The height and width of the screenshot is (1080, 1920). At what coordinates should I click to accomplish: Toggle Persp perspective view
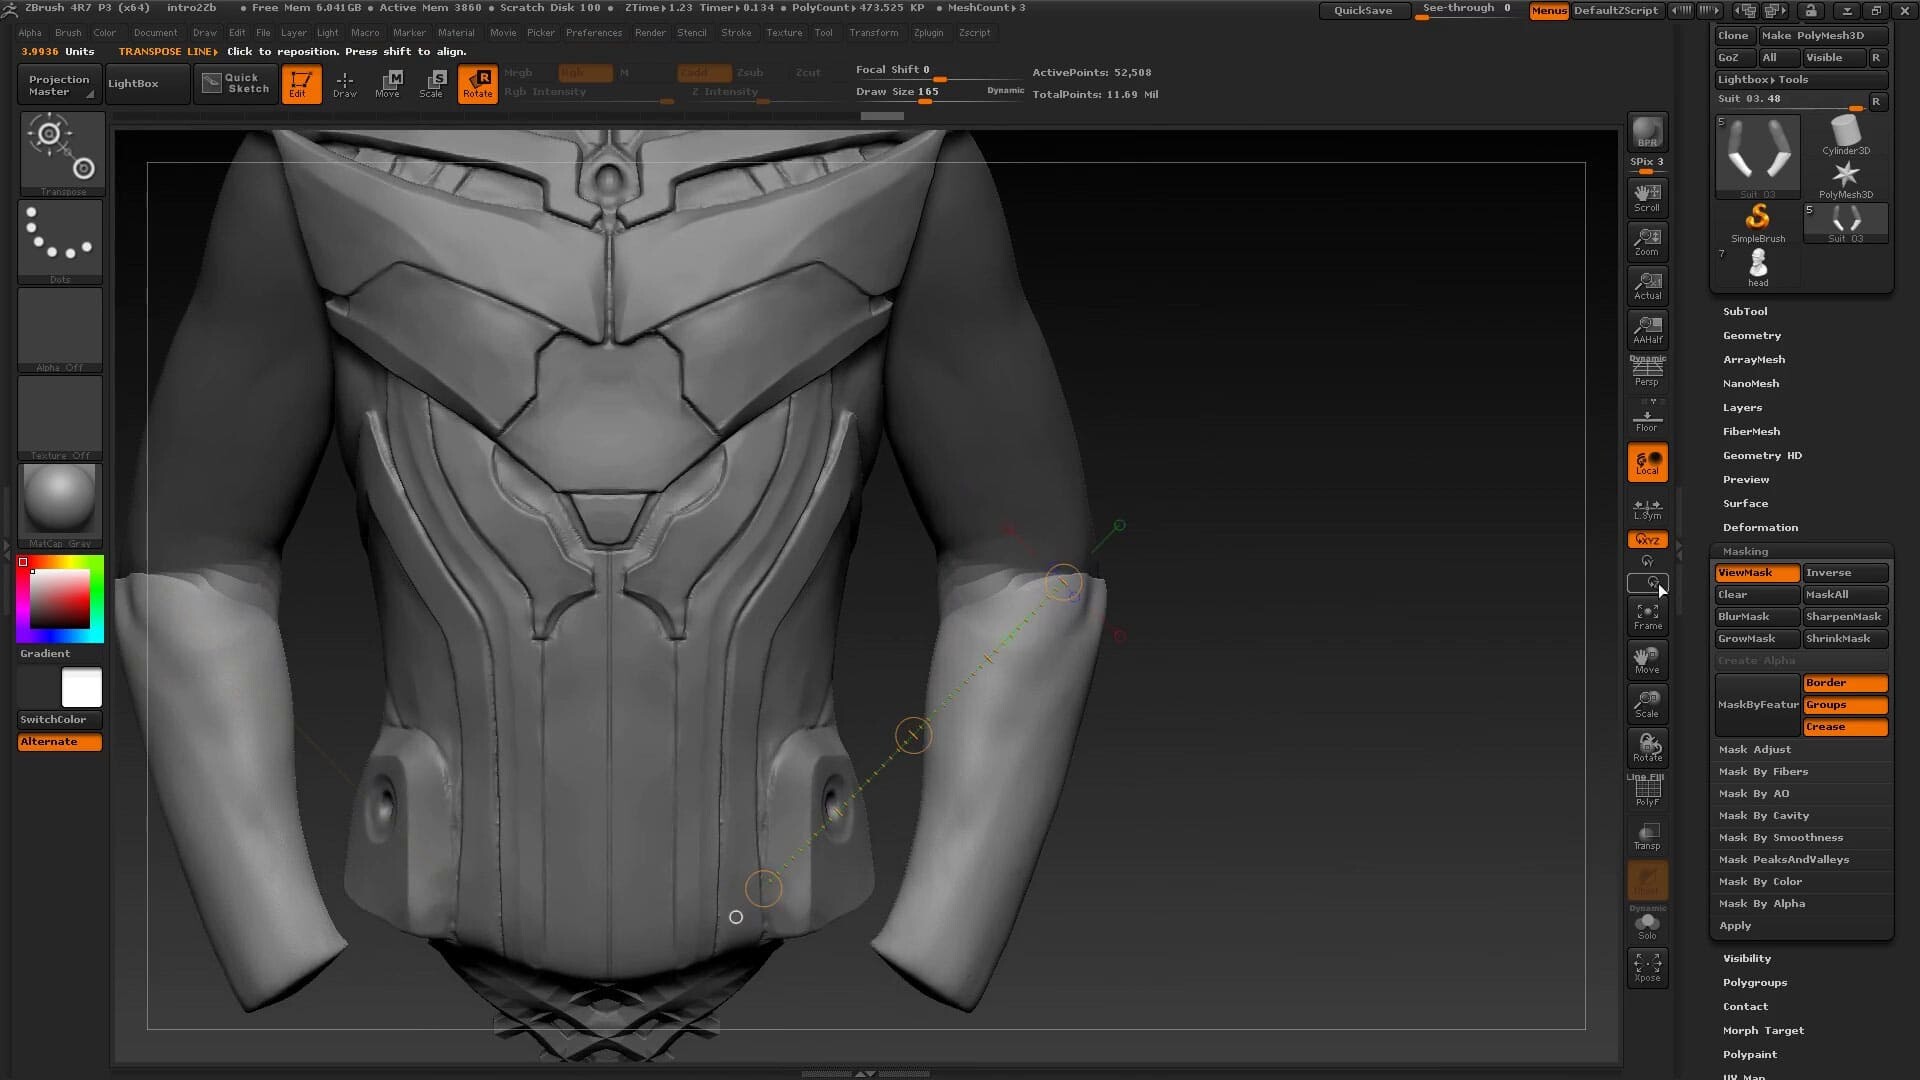pos(1647,372)
